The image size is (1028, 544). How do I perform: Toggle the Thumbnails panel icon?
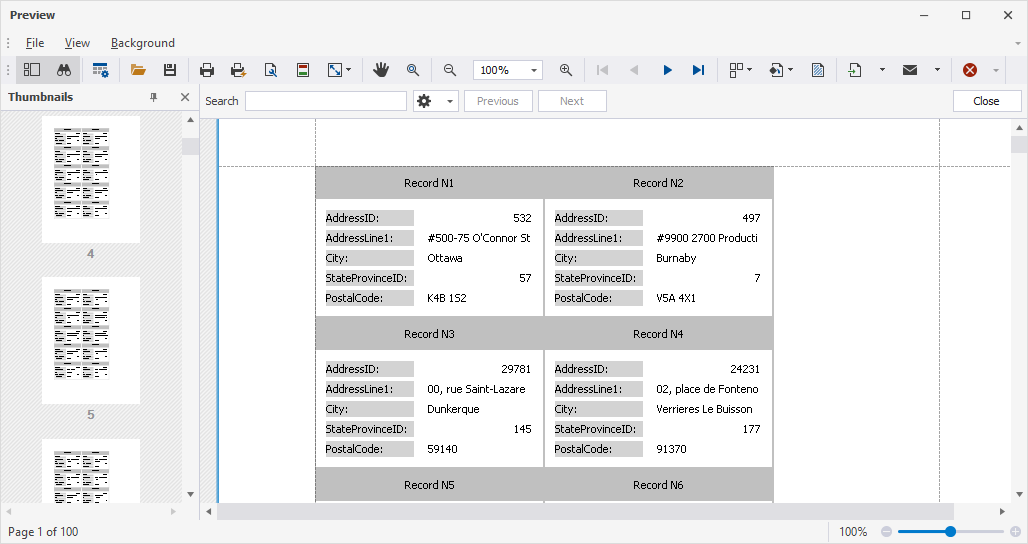32,69
